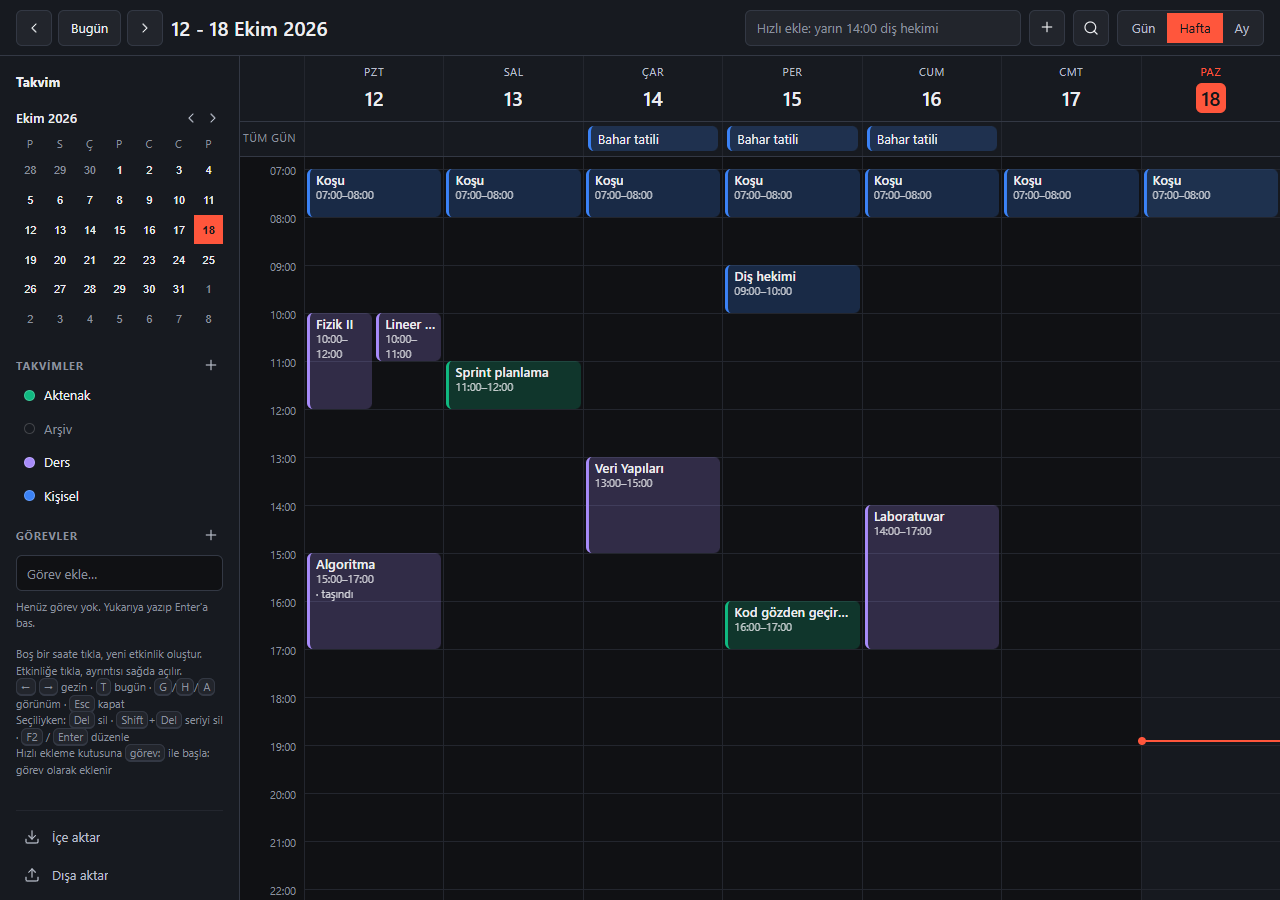
Task: Click the current time indicator on Sunday
Action: (1211, 741)
